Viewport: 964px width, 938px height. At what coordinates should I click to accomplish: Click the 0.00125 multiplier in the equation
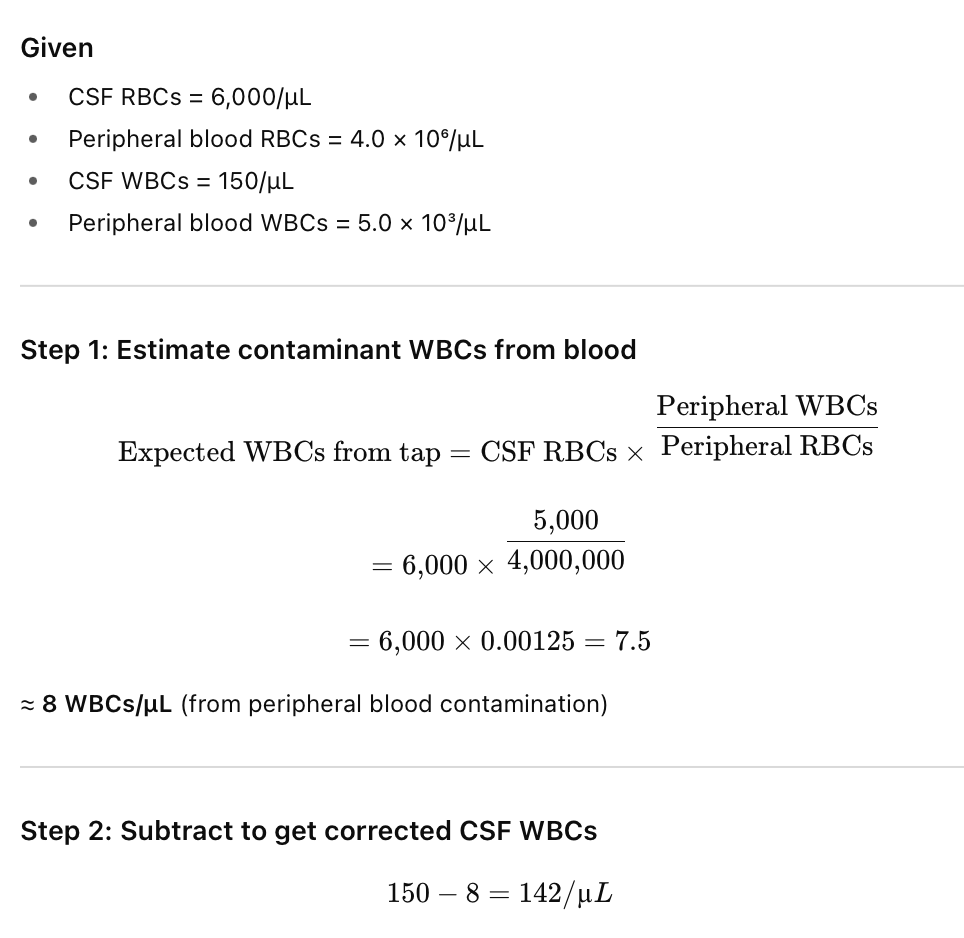pos(528,641)
